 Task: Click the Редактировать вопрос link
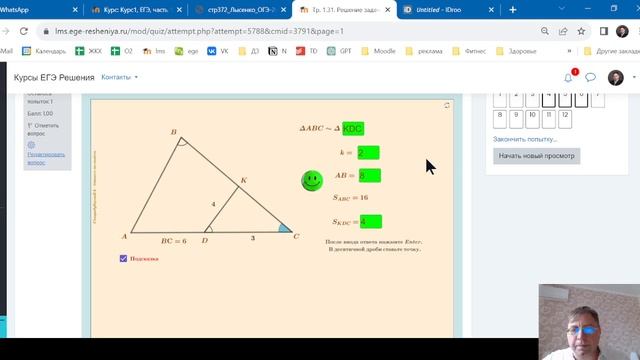pos(46,158)
